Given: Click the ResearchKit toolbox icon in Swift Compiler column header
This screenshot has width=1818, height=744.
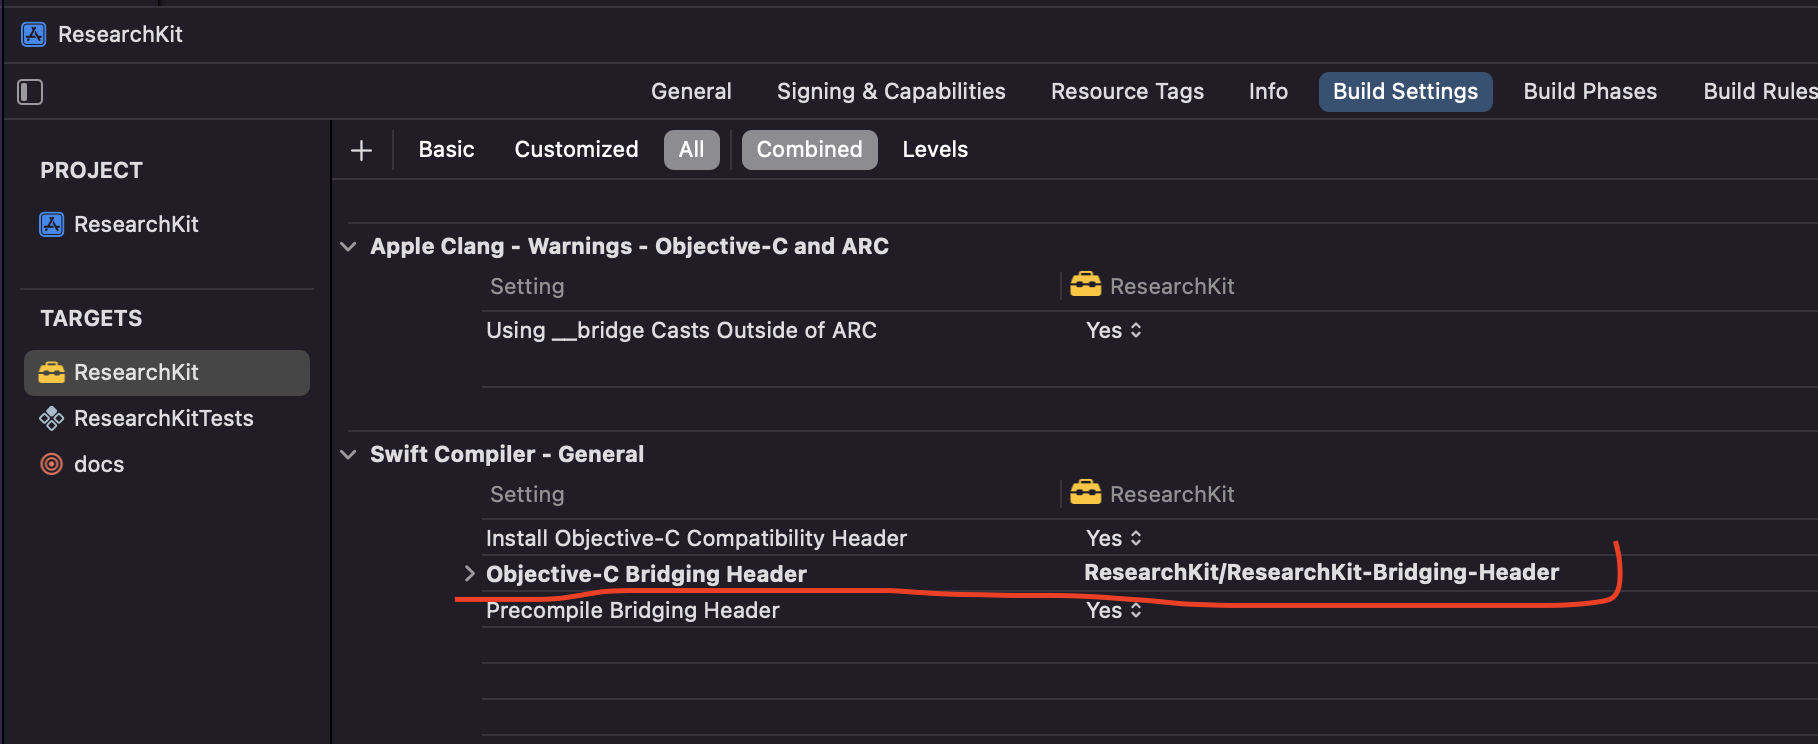Looking at the screenshot, I should (x=1085, y=494).
